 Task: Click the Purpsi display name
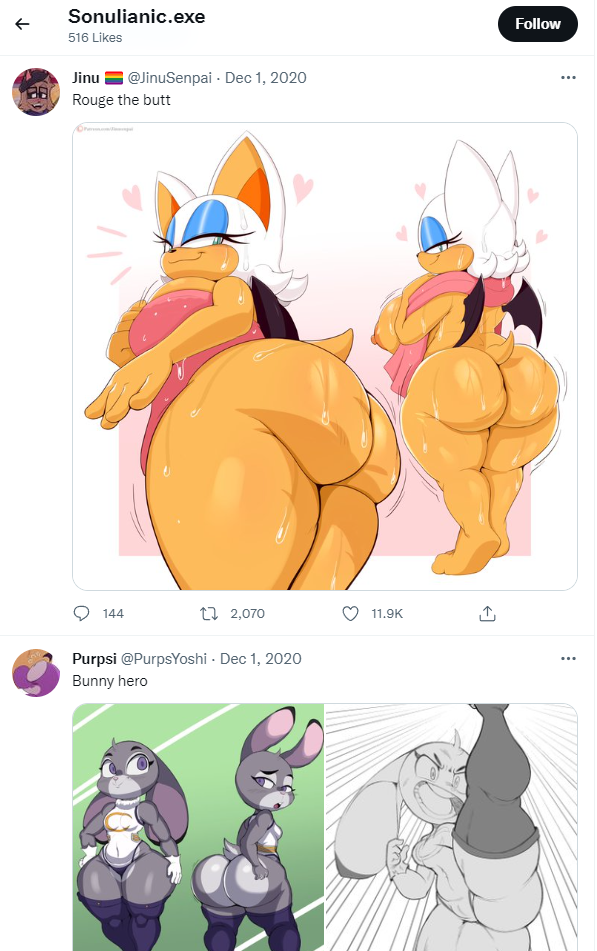pos(94,659)
